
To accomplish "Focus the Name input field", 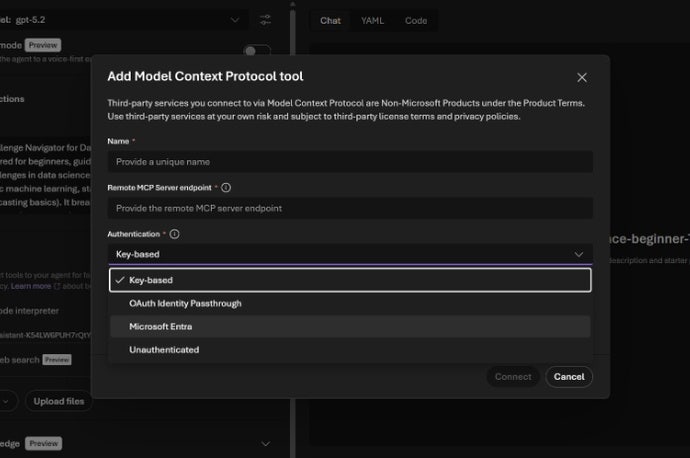I will (350, 162).
